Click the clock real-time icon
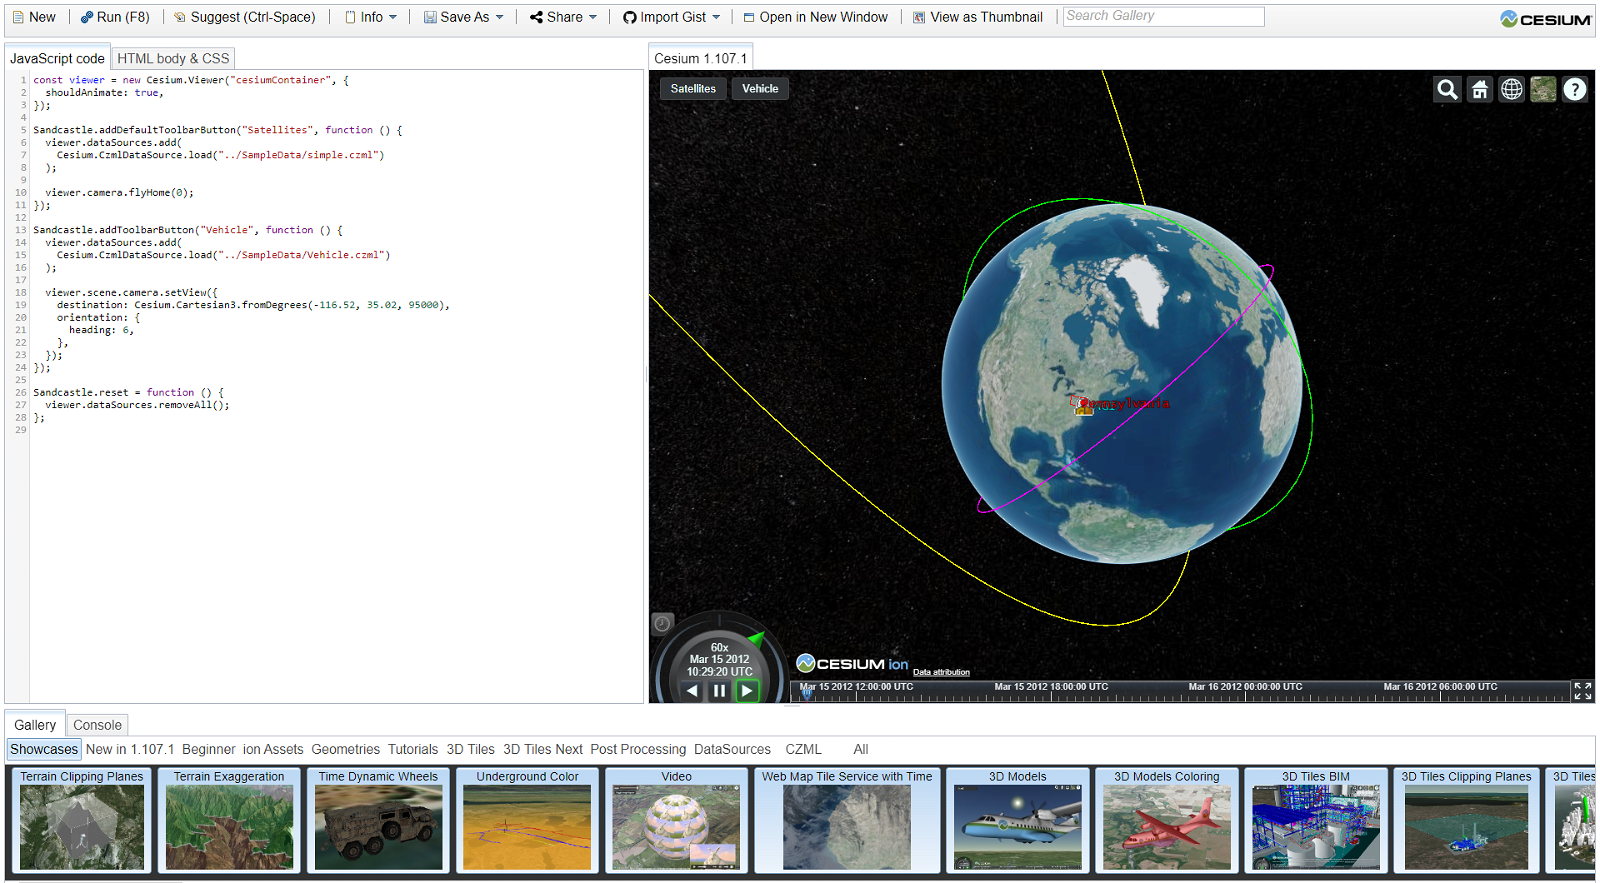Screen dimensions: 1600x883 point(662,623)
